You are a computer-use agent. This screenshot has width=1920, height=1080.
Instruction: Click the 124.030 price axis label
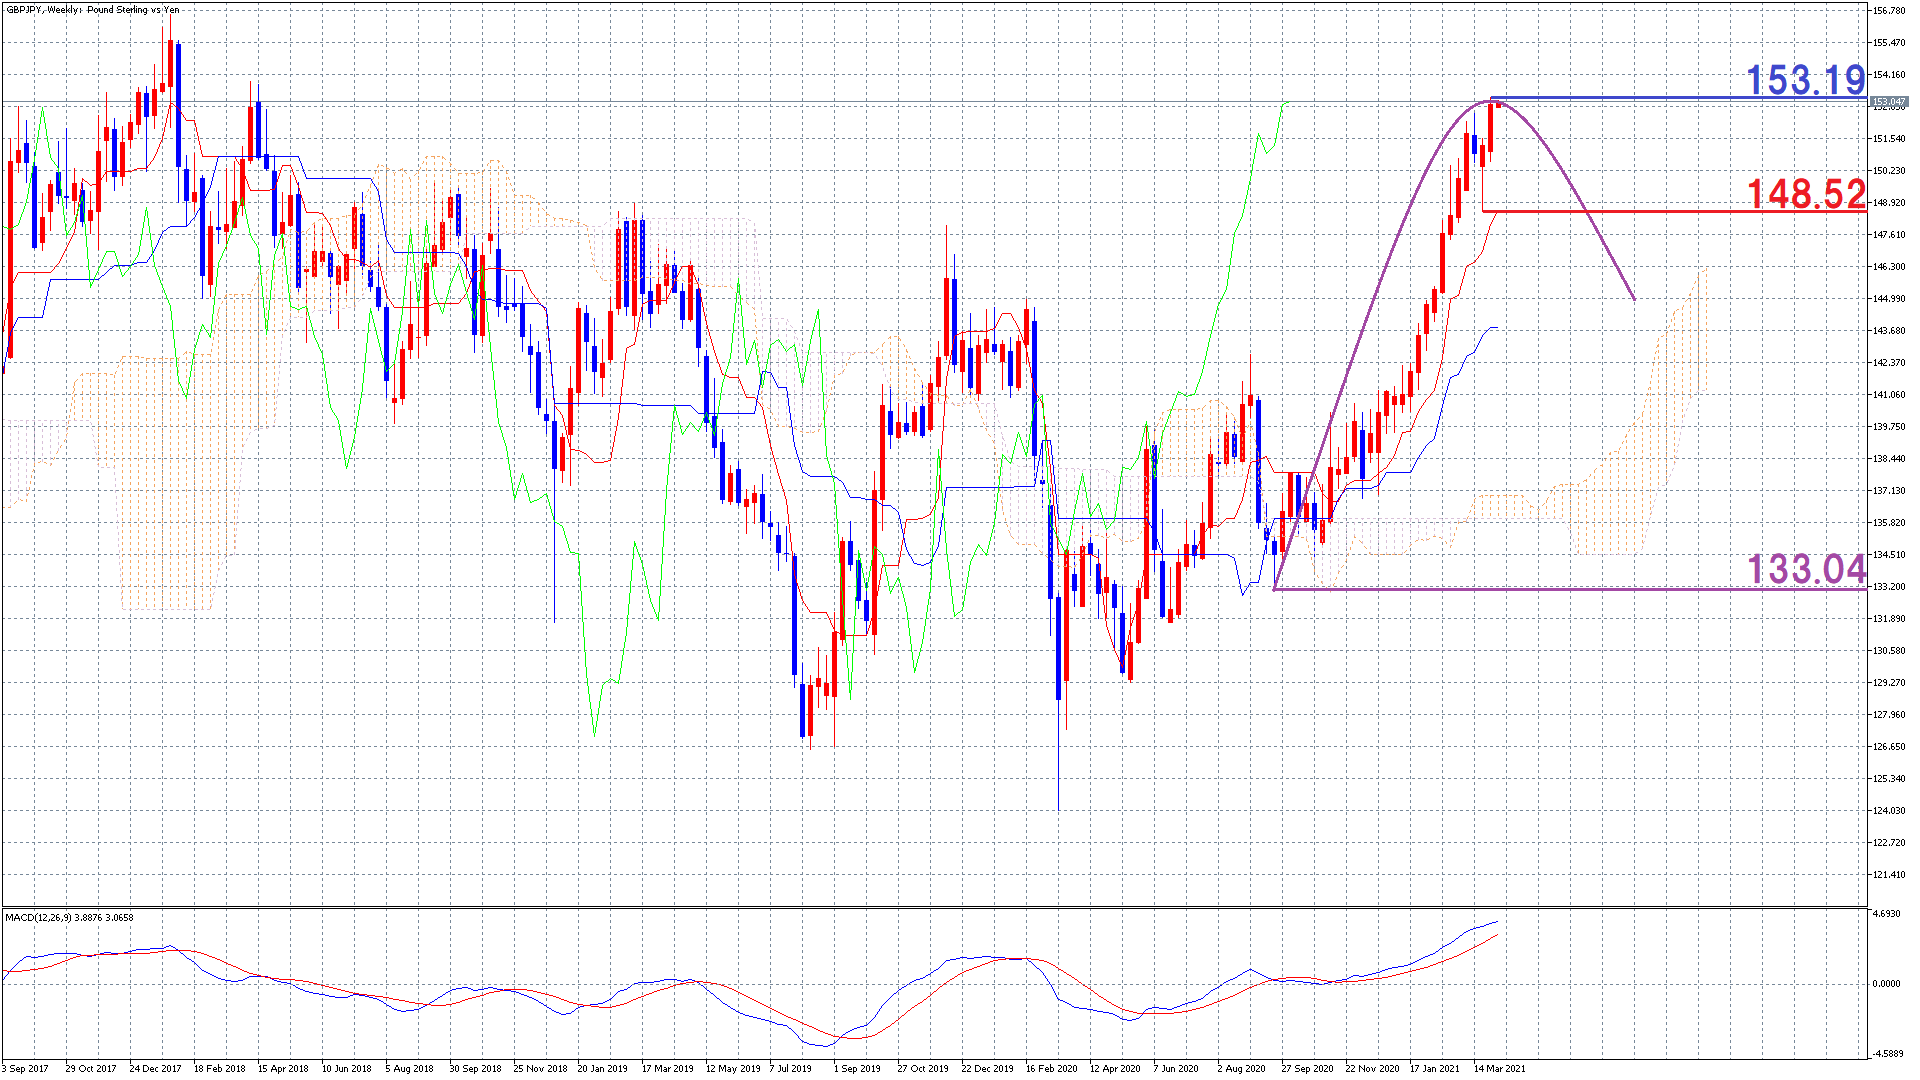click(x=1889, y=811)
